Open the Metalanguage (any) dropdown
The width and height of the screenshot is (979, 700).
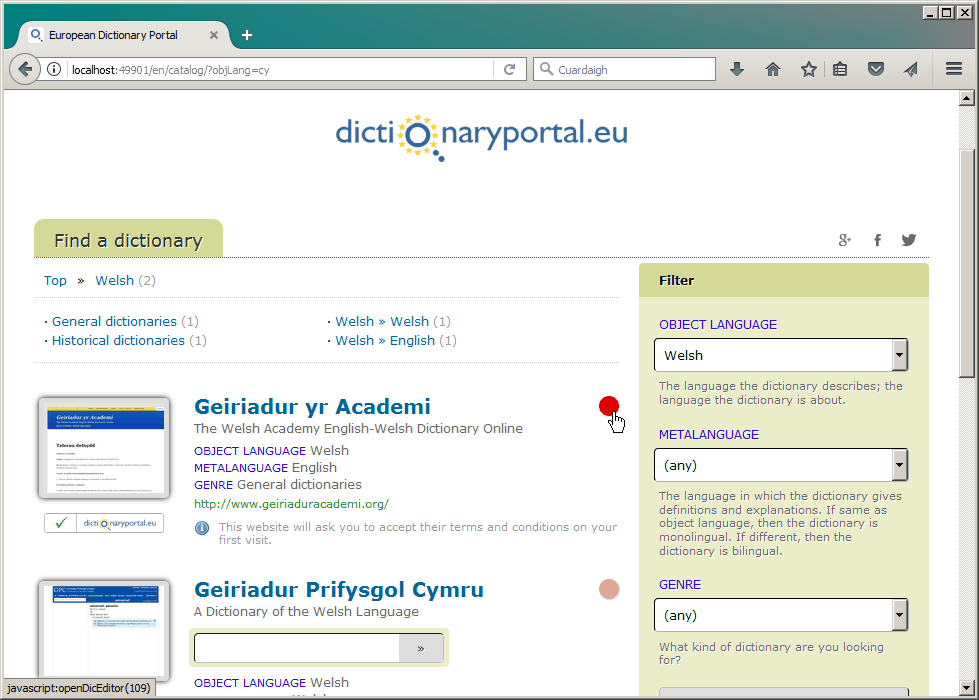click(x=781, y=465)
